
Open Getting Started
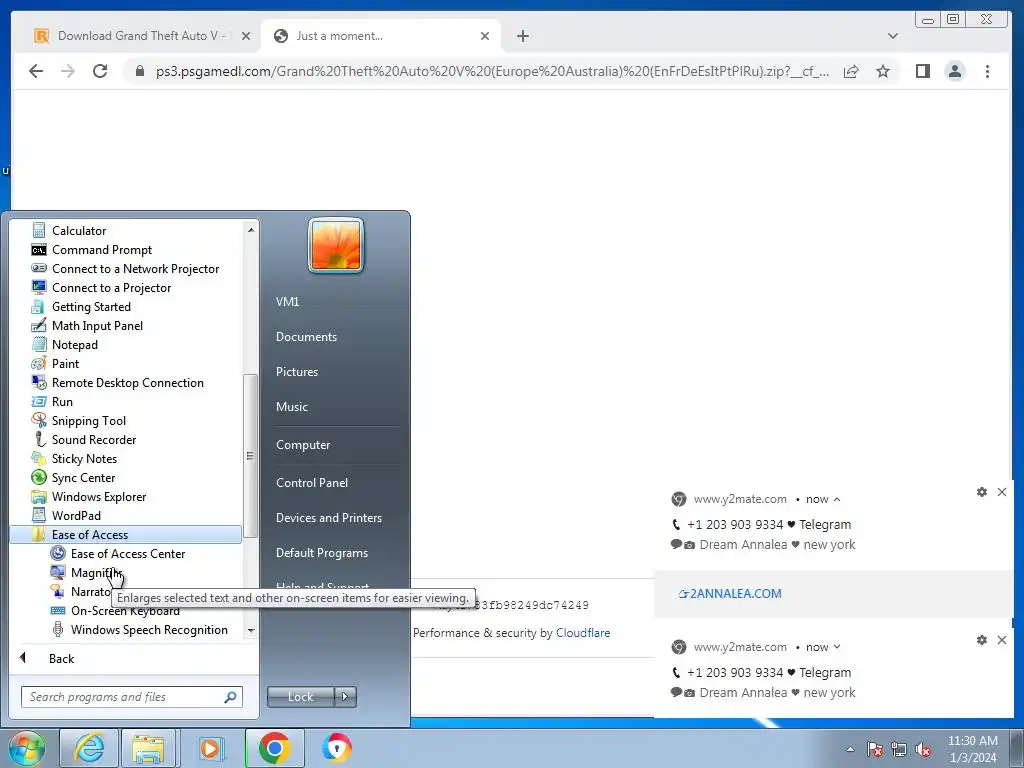point(91,306)
